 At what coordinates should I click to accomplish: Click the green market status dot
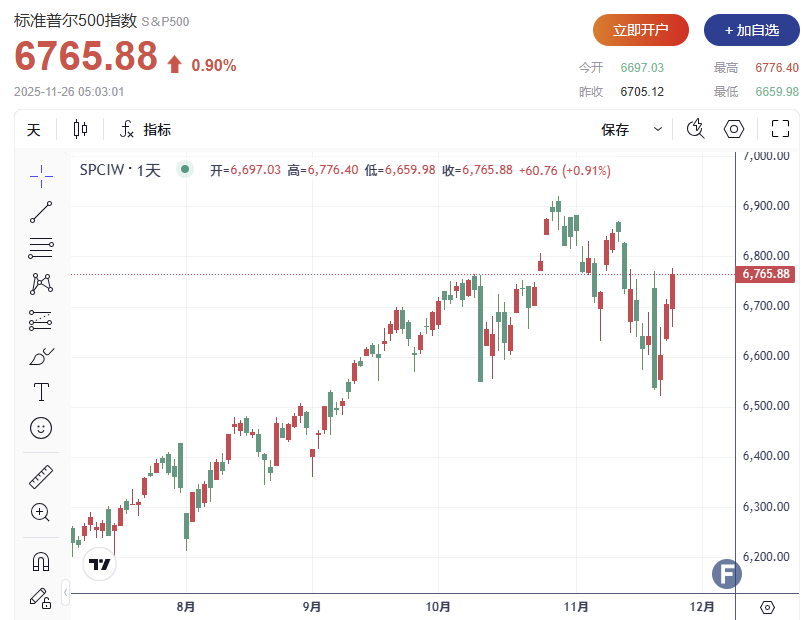click(184, 170)
